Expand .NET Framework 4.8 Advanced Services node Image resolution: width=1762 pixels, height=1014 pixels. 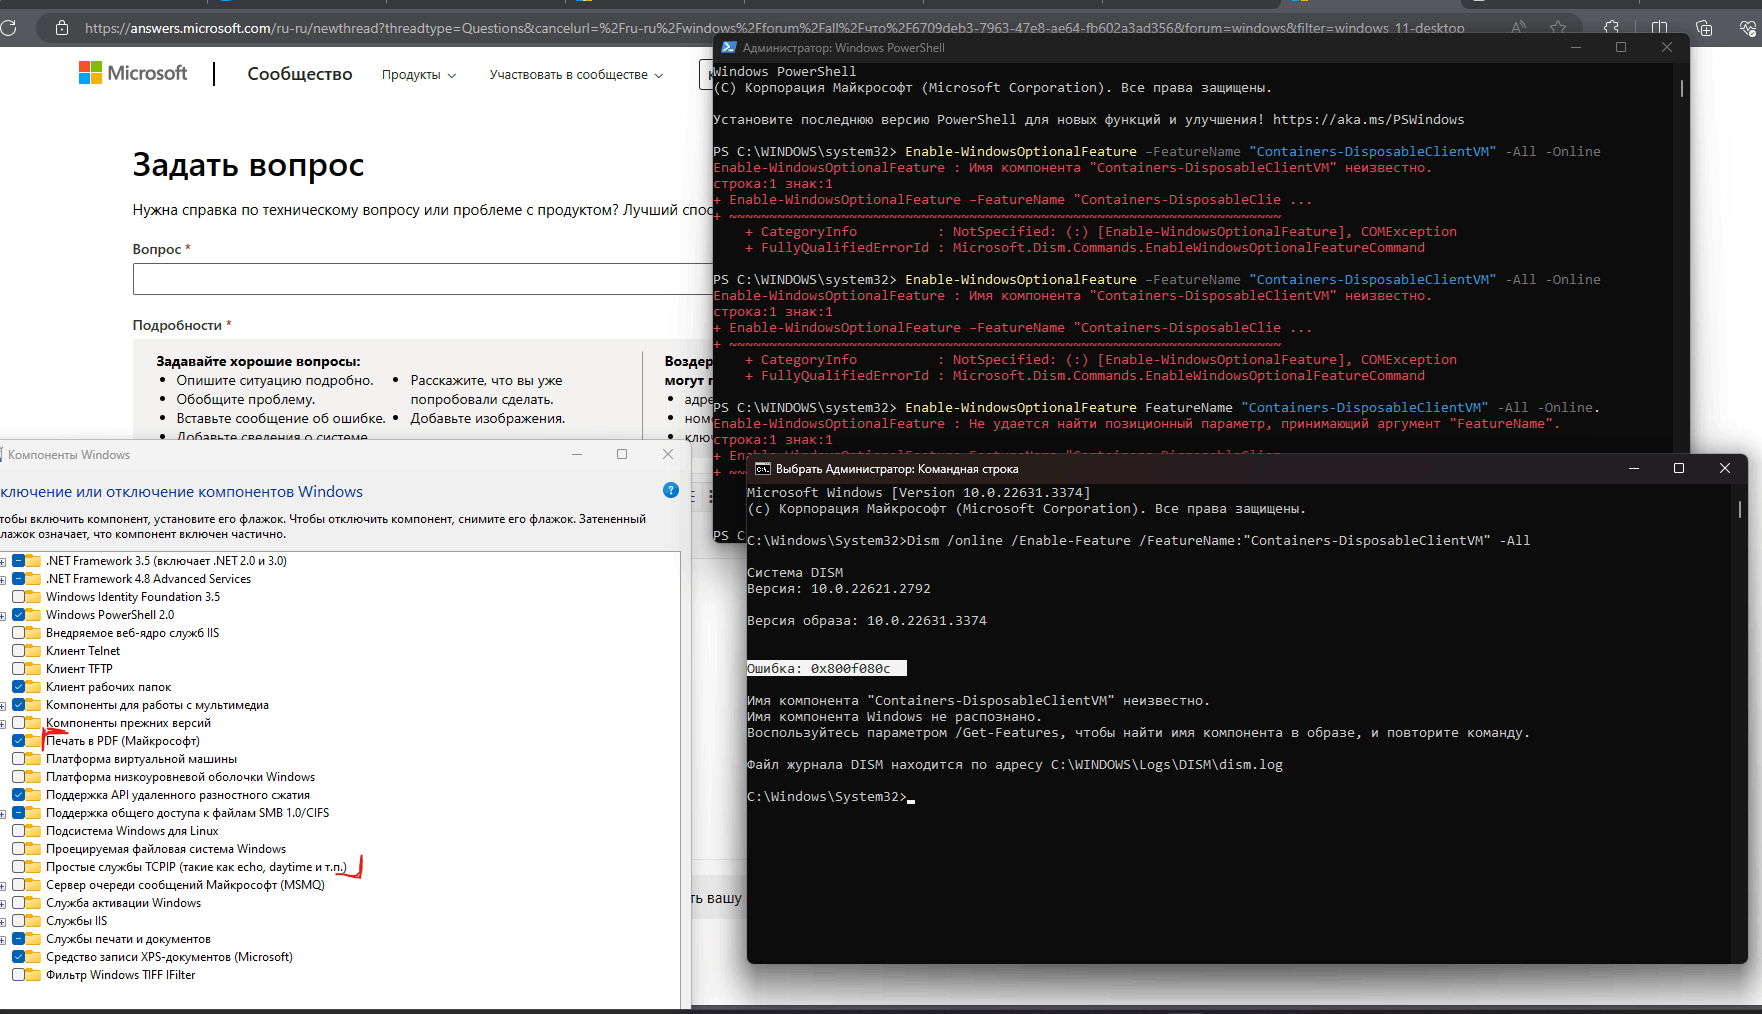point(3,579)
